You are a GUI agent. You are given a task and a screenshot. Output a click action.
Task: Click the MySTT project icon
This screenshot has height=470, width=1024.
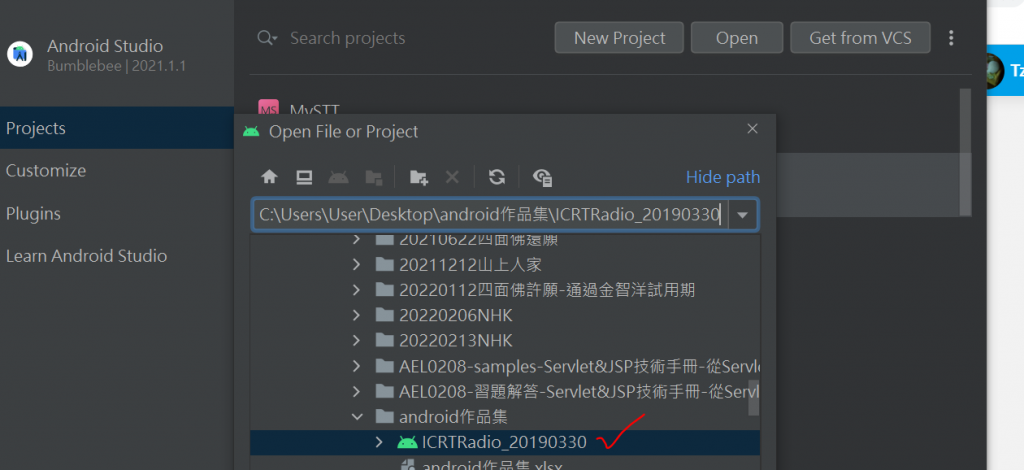click(x=268, y=108)
